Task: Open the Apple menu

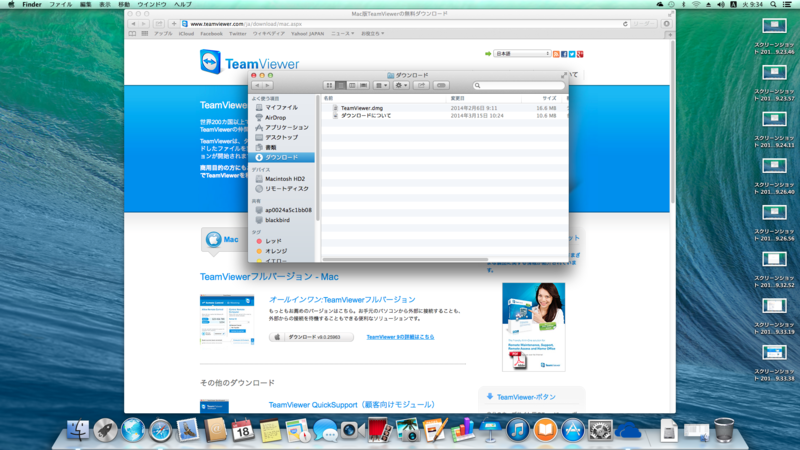Action: tap(11, 4)
